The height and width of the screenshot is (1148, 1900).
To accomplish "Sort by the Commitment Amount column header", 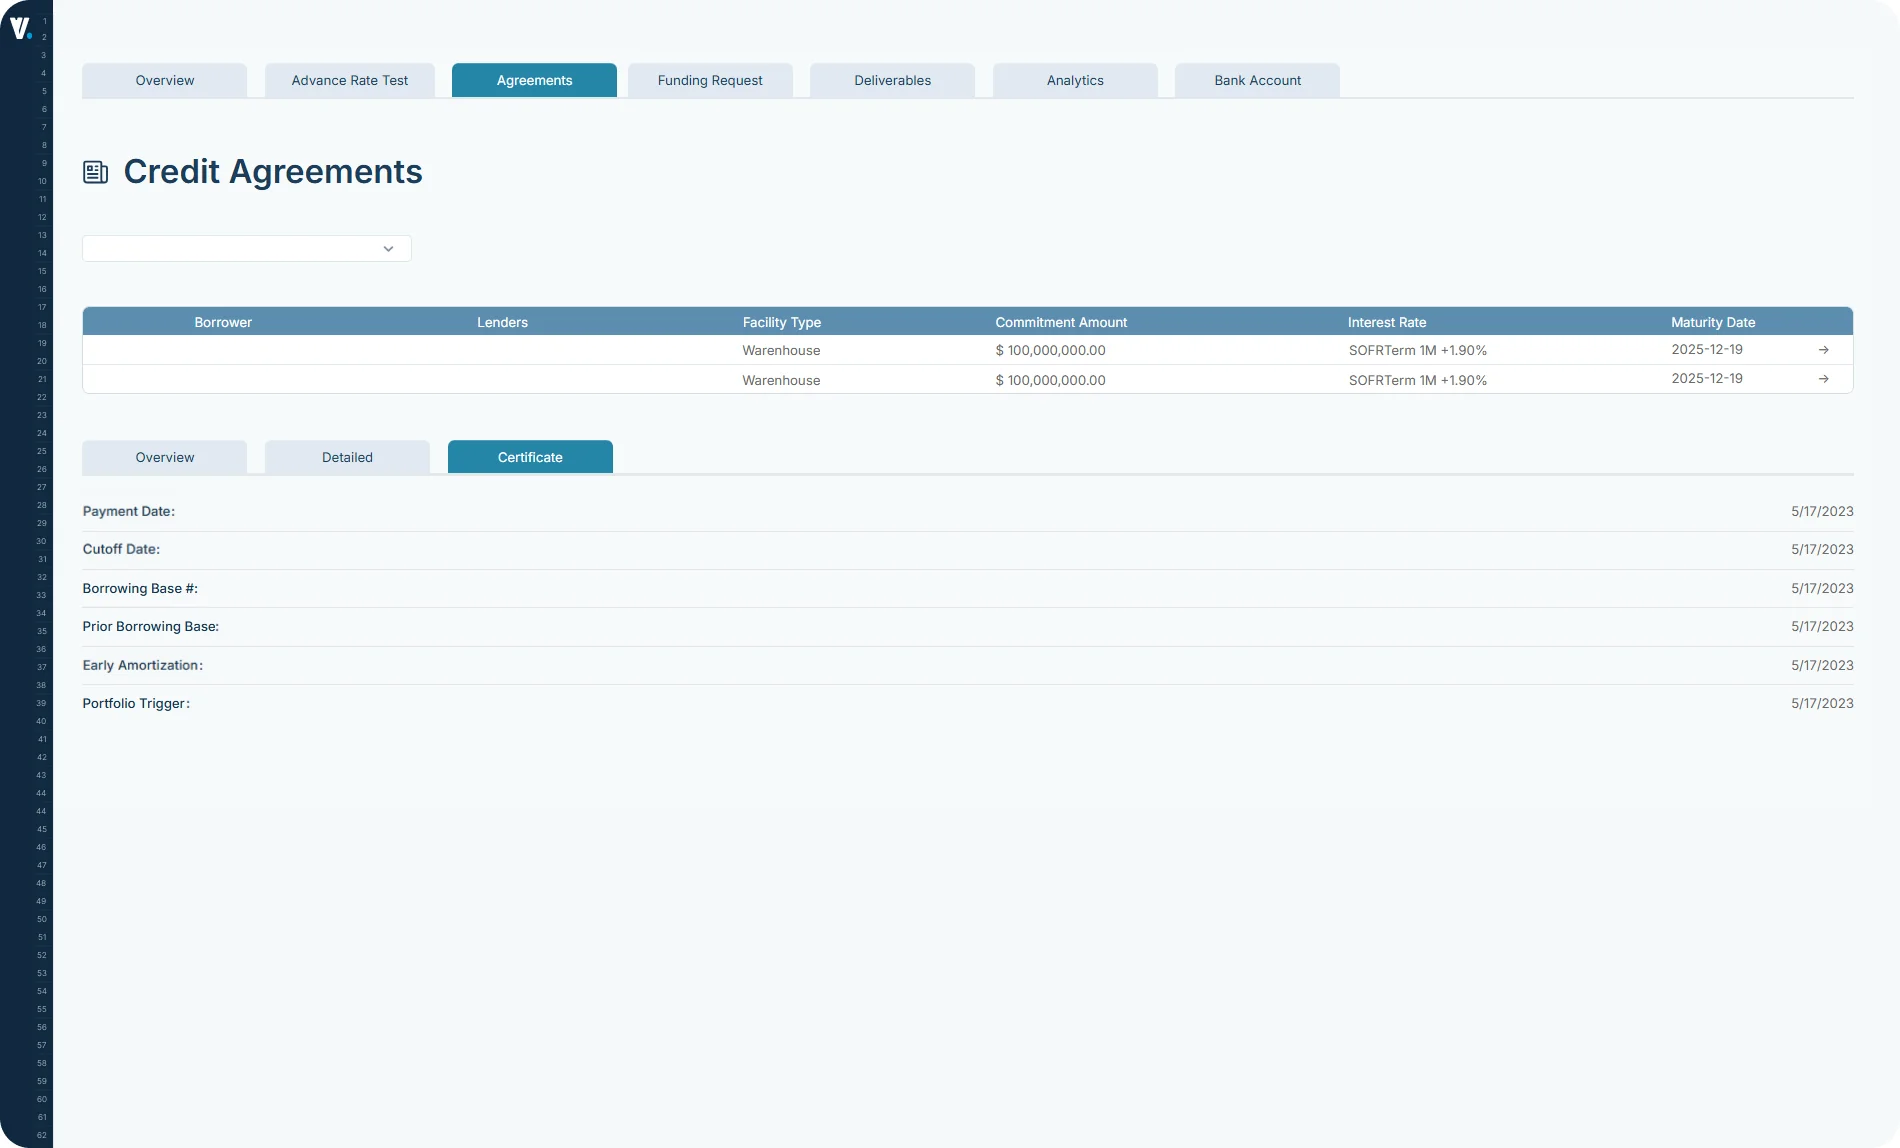I will pyautogui.click(x=1061, y=321).
